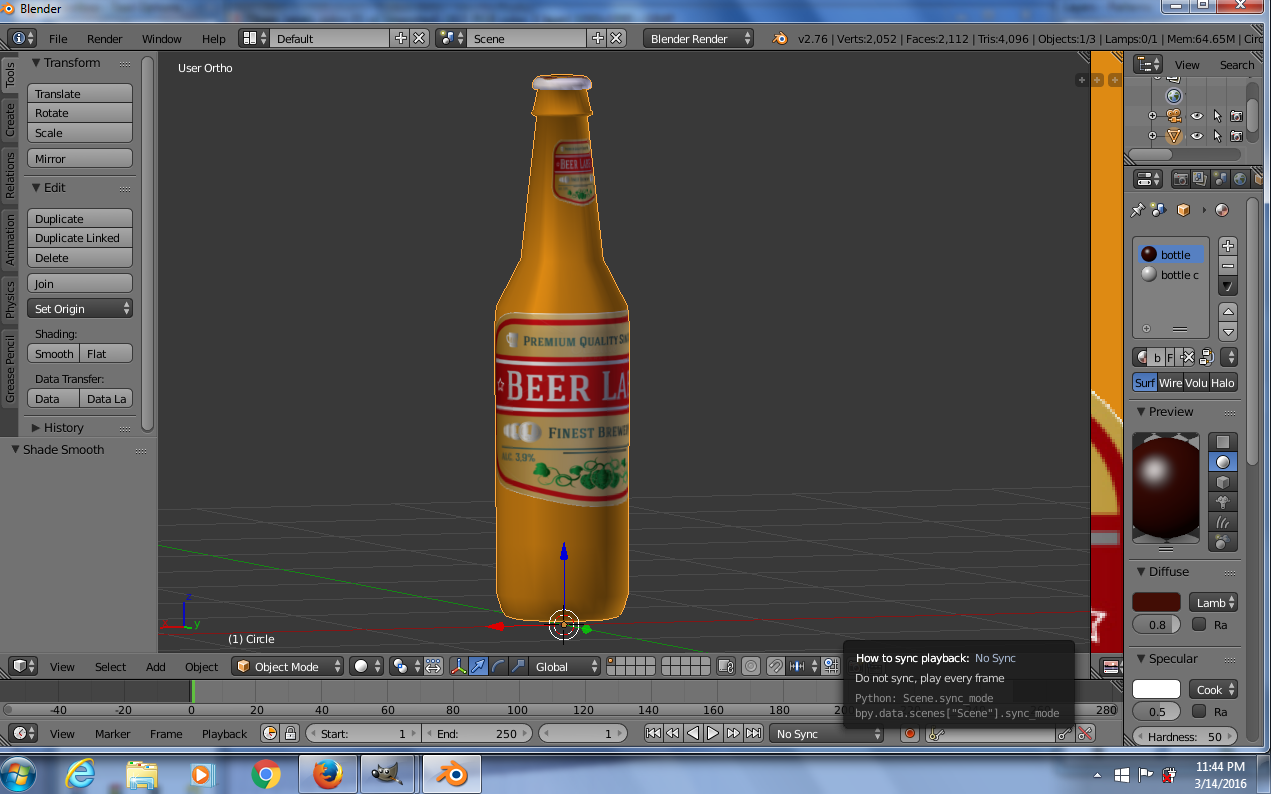Move material slot down
The width and height of the screenshot is (1280, 800).
click(x=1228, y=332)
